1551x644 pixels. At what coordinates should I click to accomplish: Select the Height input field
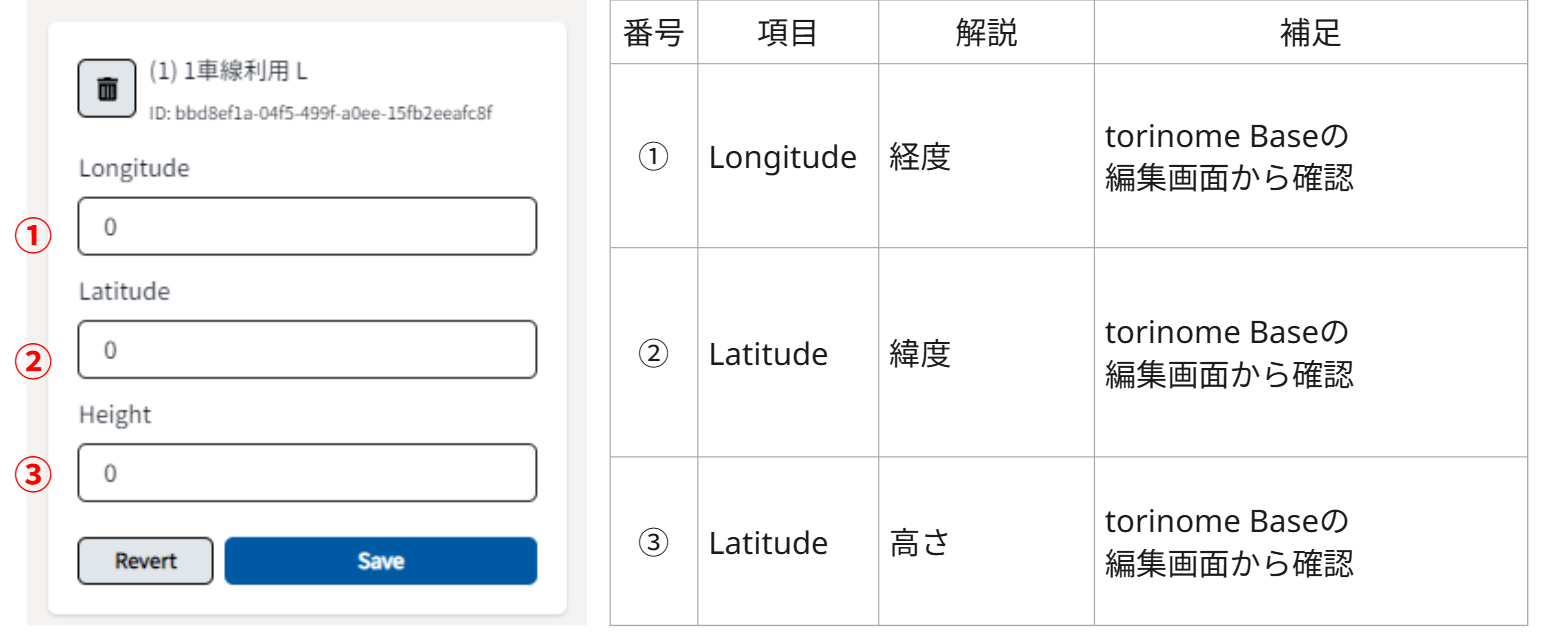click(307, 472)
